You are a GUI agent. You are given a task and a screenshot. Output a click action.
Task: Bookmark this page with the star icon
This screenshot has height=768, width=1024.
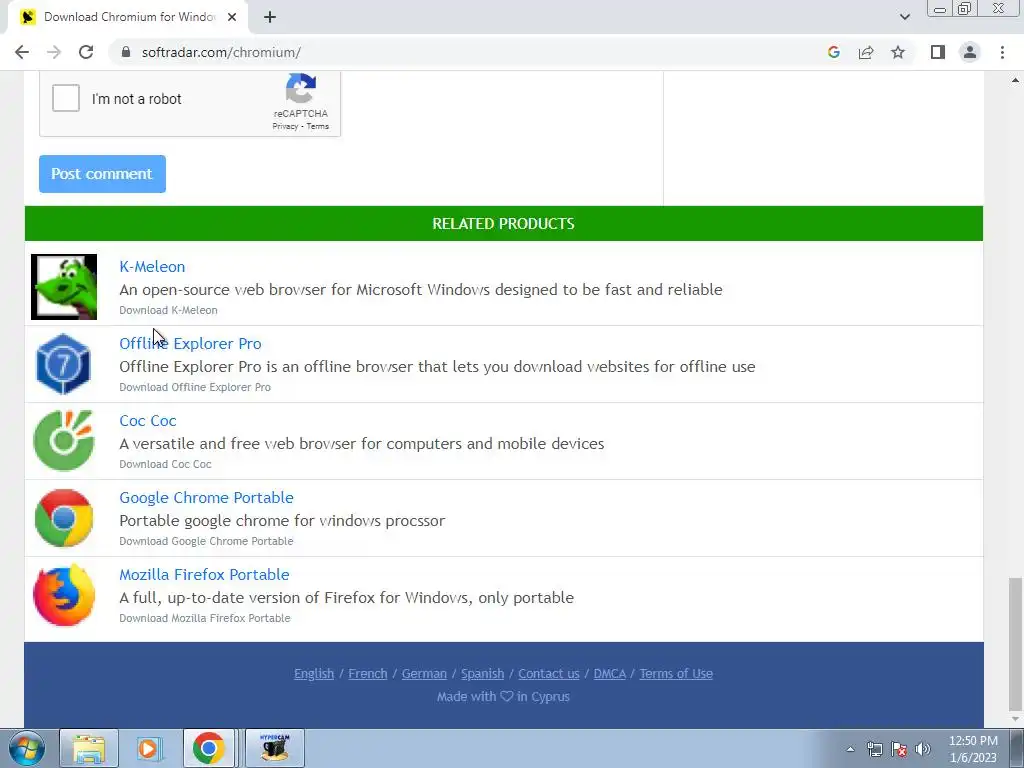(x=898, y=52)
